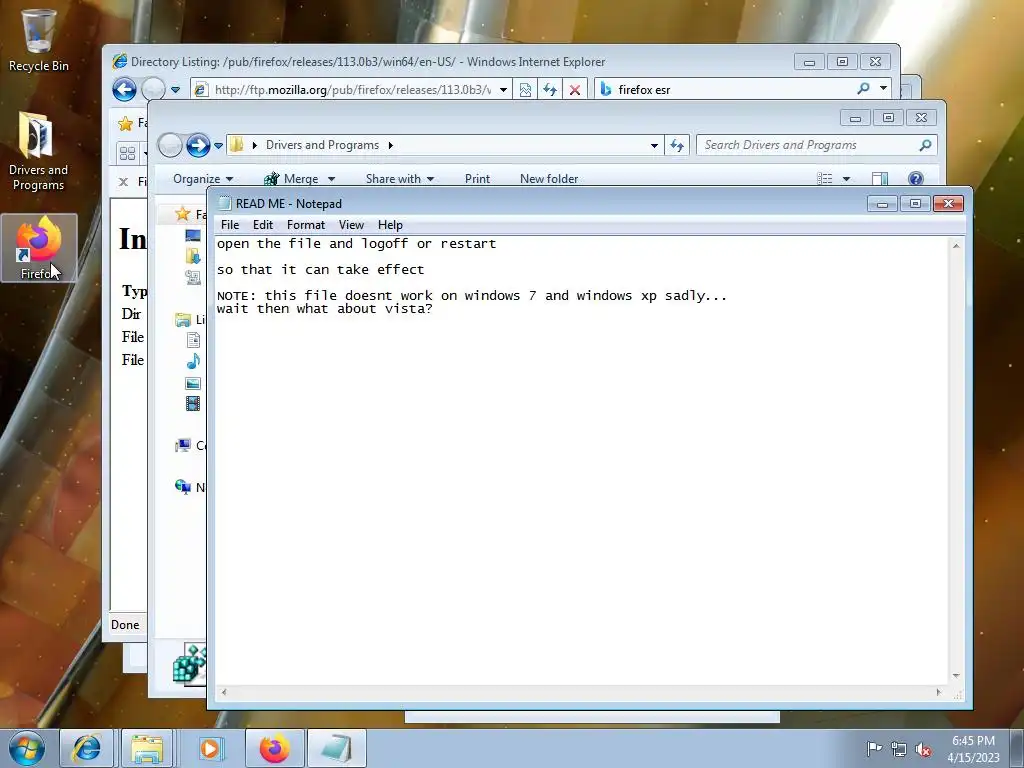The image size is (1024, 768).
Task: Click Internet Explorer compatibility view icon
Action: pyautogui.click(x=525, y=89)
